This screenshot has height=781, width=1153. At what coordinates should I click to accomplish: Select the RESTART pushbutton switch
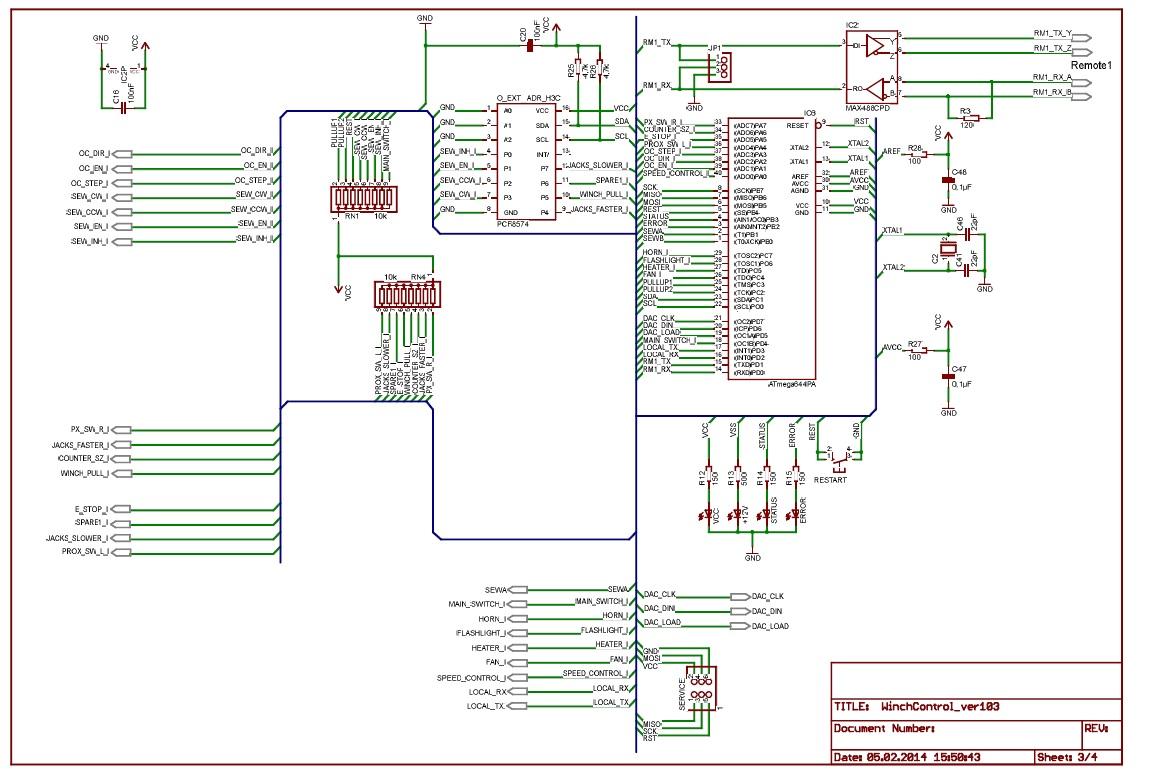point(838,461)
